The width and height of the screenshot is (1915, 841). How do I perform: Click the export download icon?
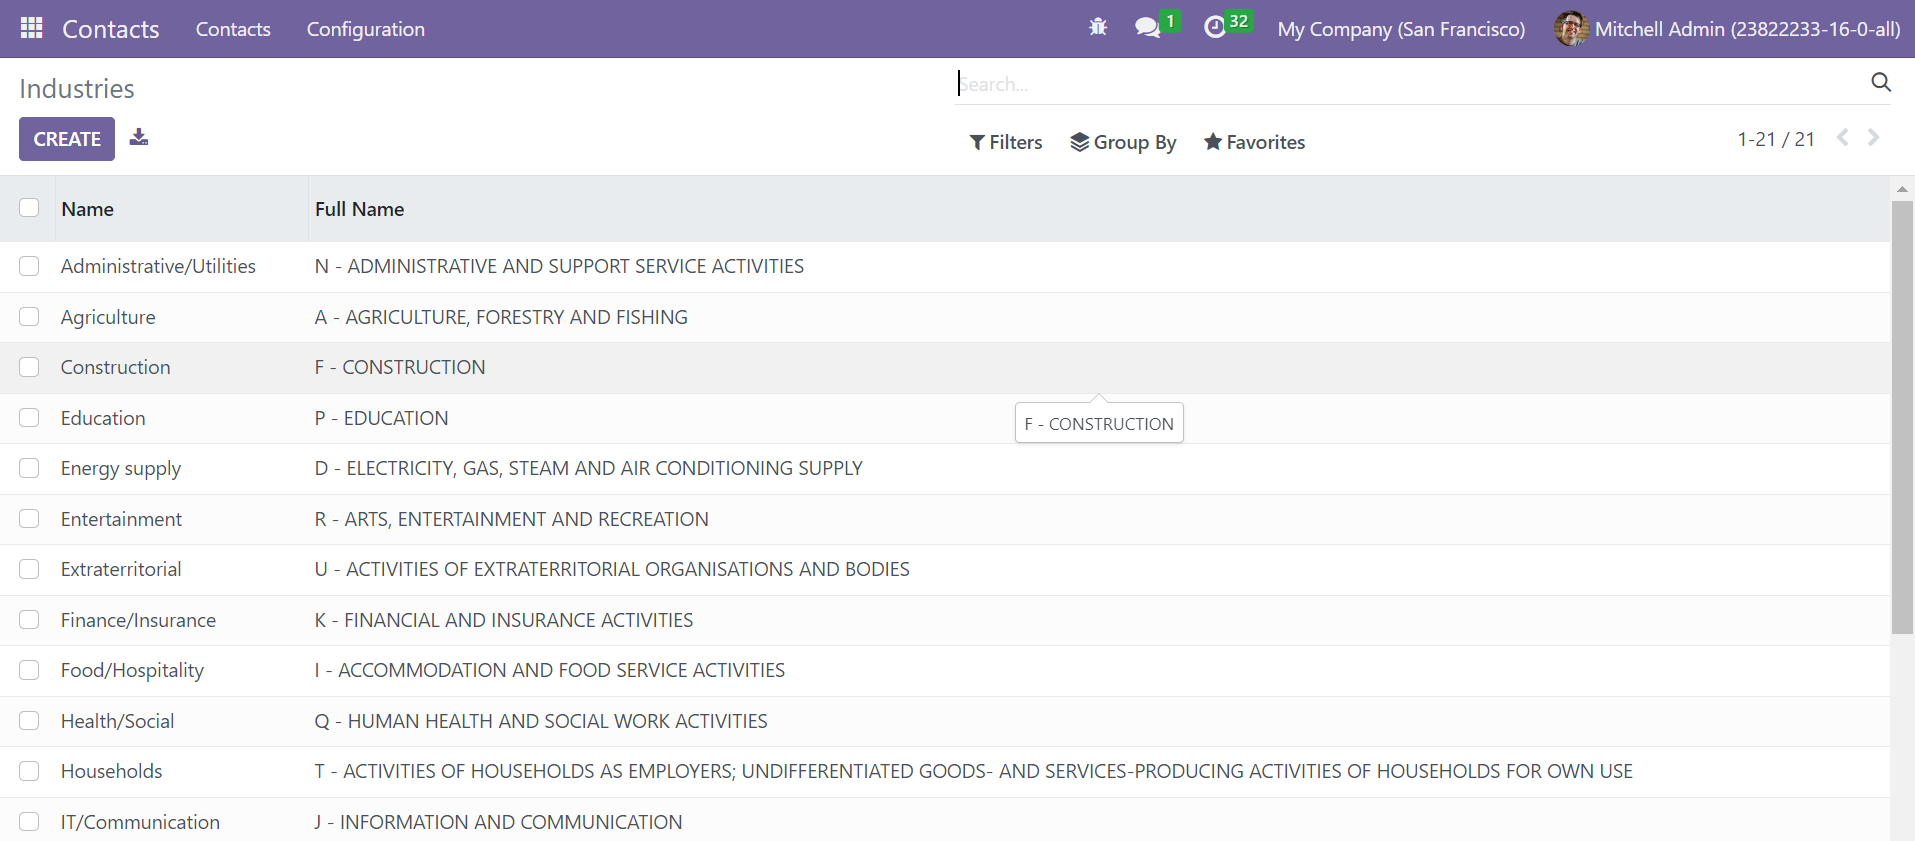pyautogui.click(x=139, y=138)
